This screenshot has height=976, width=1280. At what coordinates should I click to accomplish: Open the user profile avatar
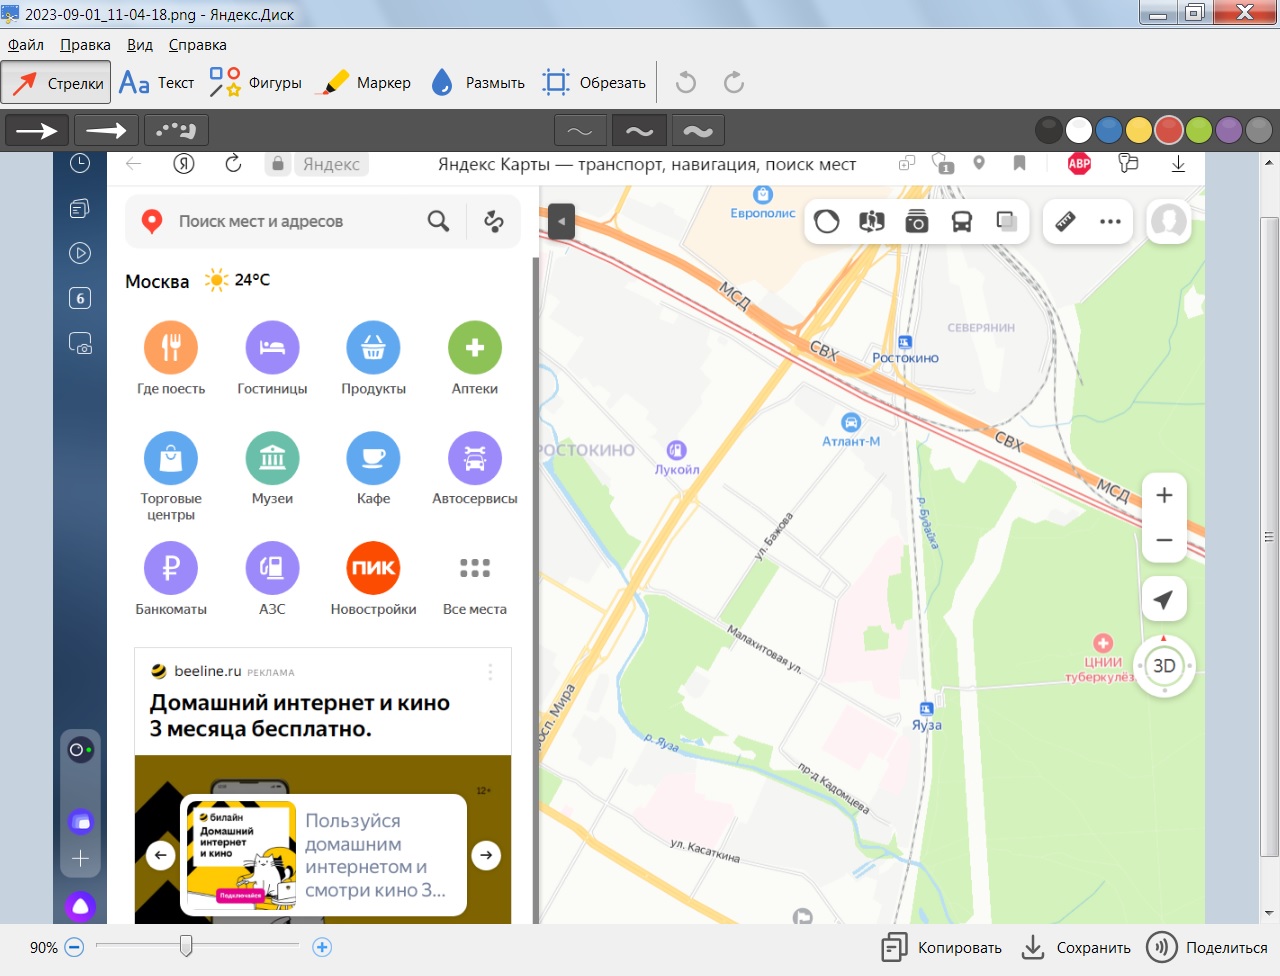point(1169,221)
